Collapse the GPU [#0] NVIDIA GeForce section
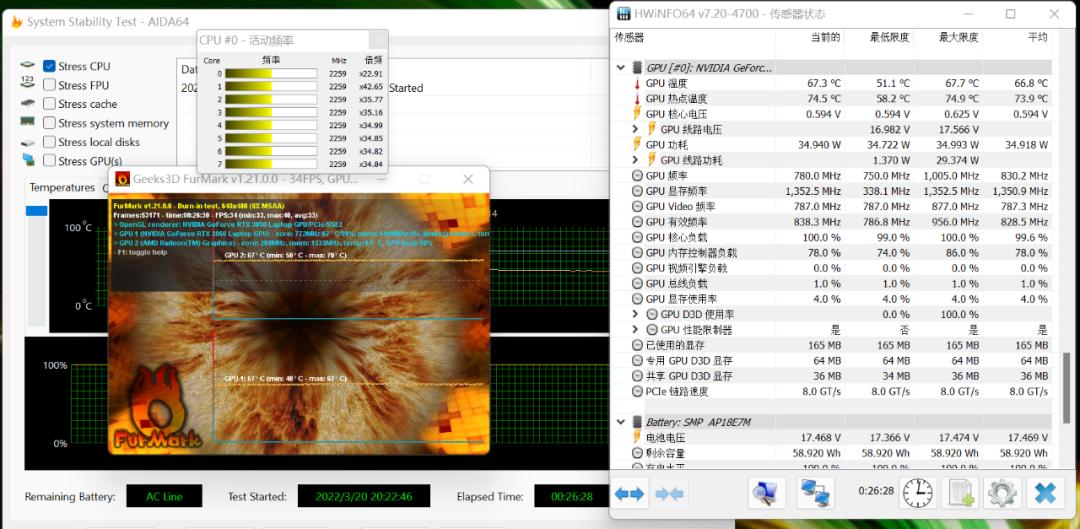This screenshot has height=529, width=1080. 621,68
